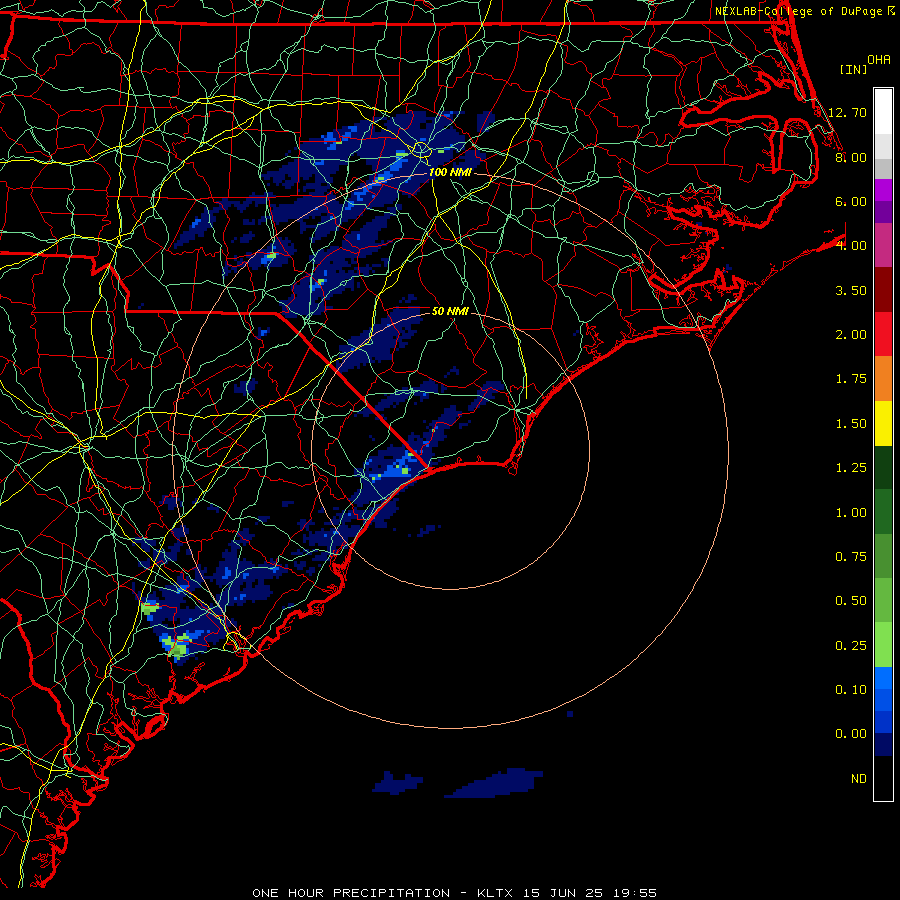The width and height of the screenshot is (900, 900).
Task: Click the [IN] units label
Action: click(x=854, y=69)
